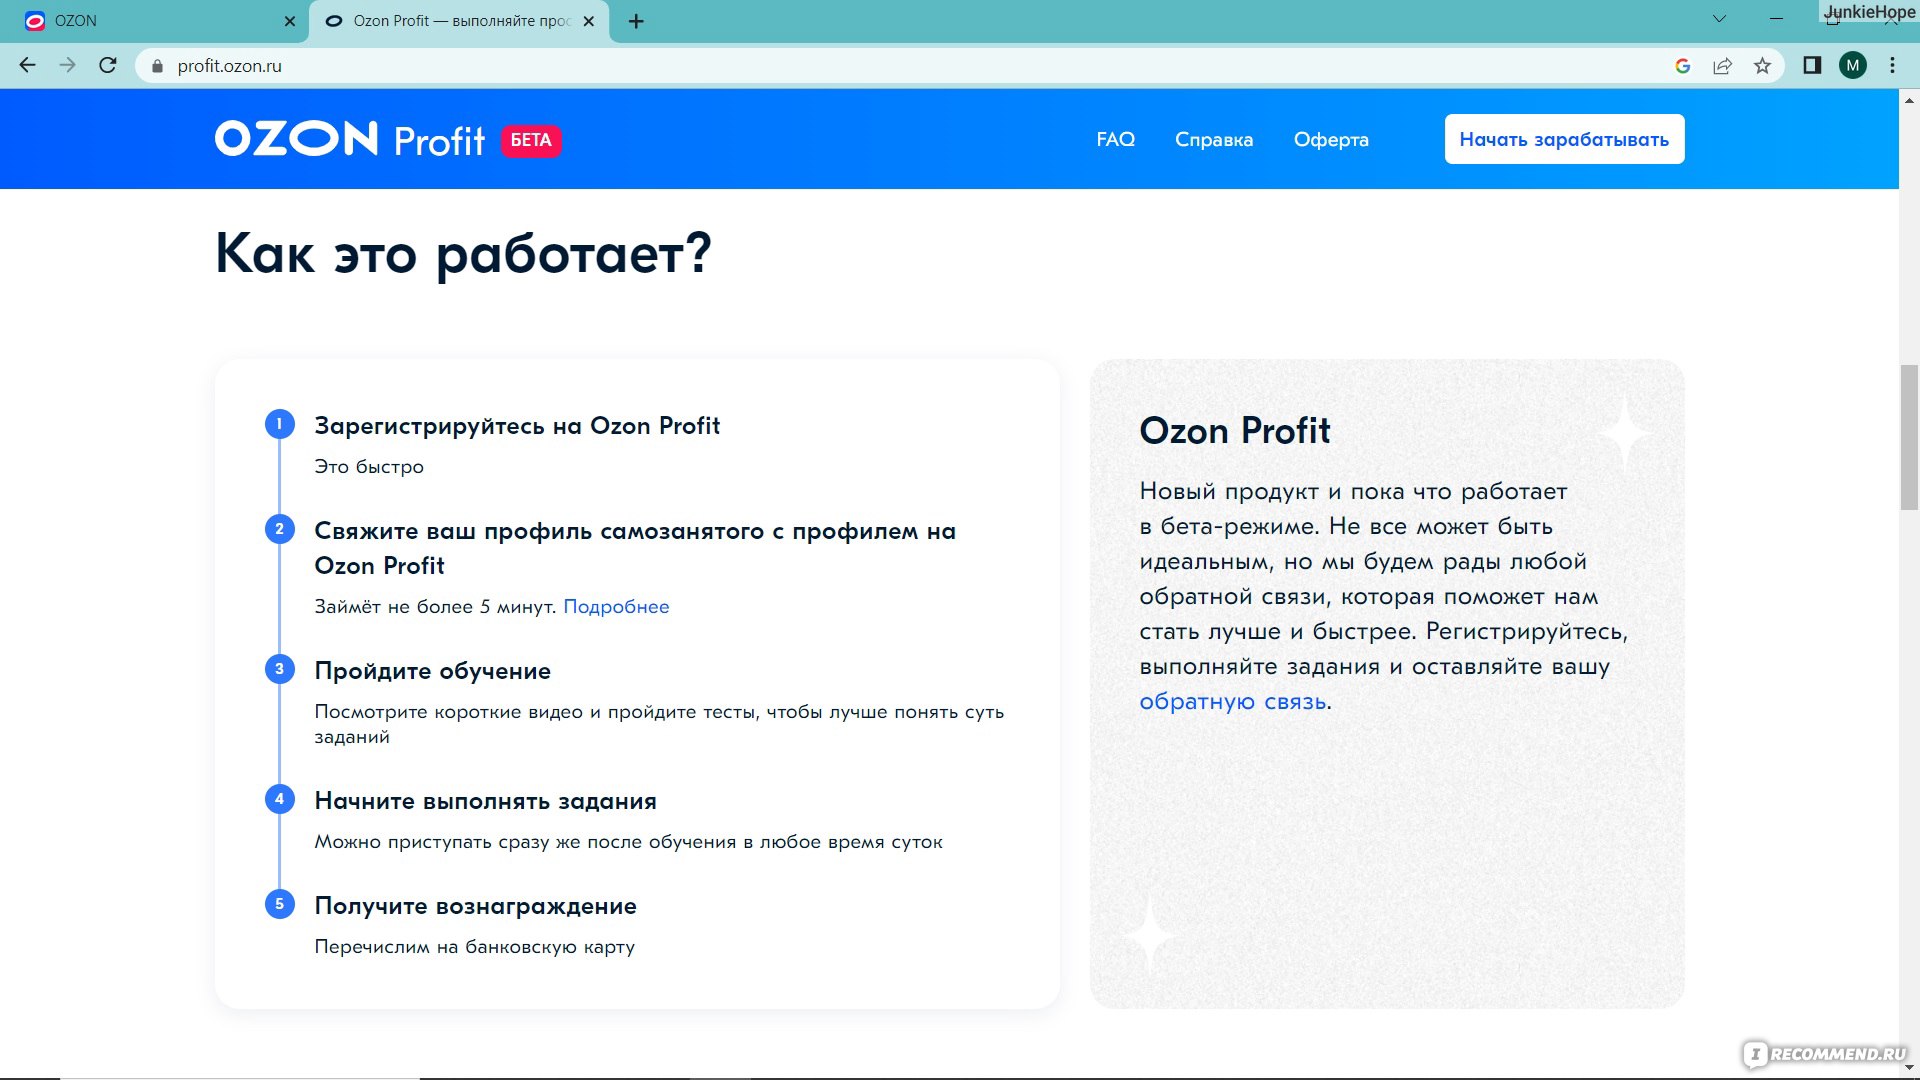1920x1080 pixels.
Task: Select the Ozon Profit tab
Action: click(x=460, y=21)
